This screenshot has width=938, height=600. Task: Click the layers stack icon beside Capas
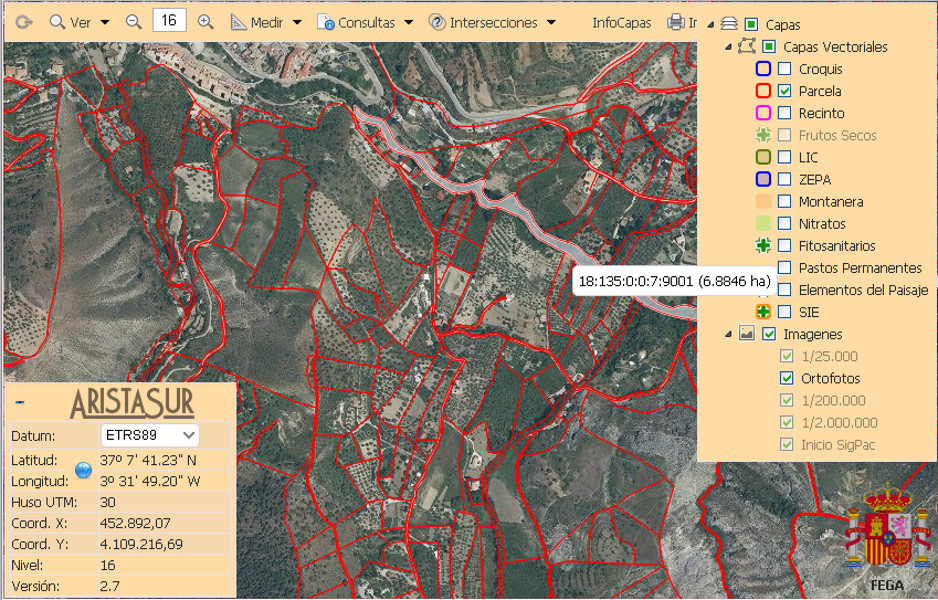(728, 24)
